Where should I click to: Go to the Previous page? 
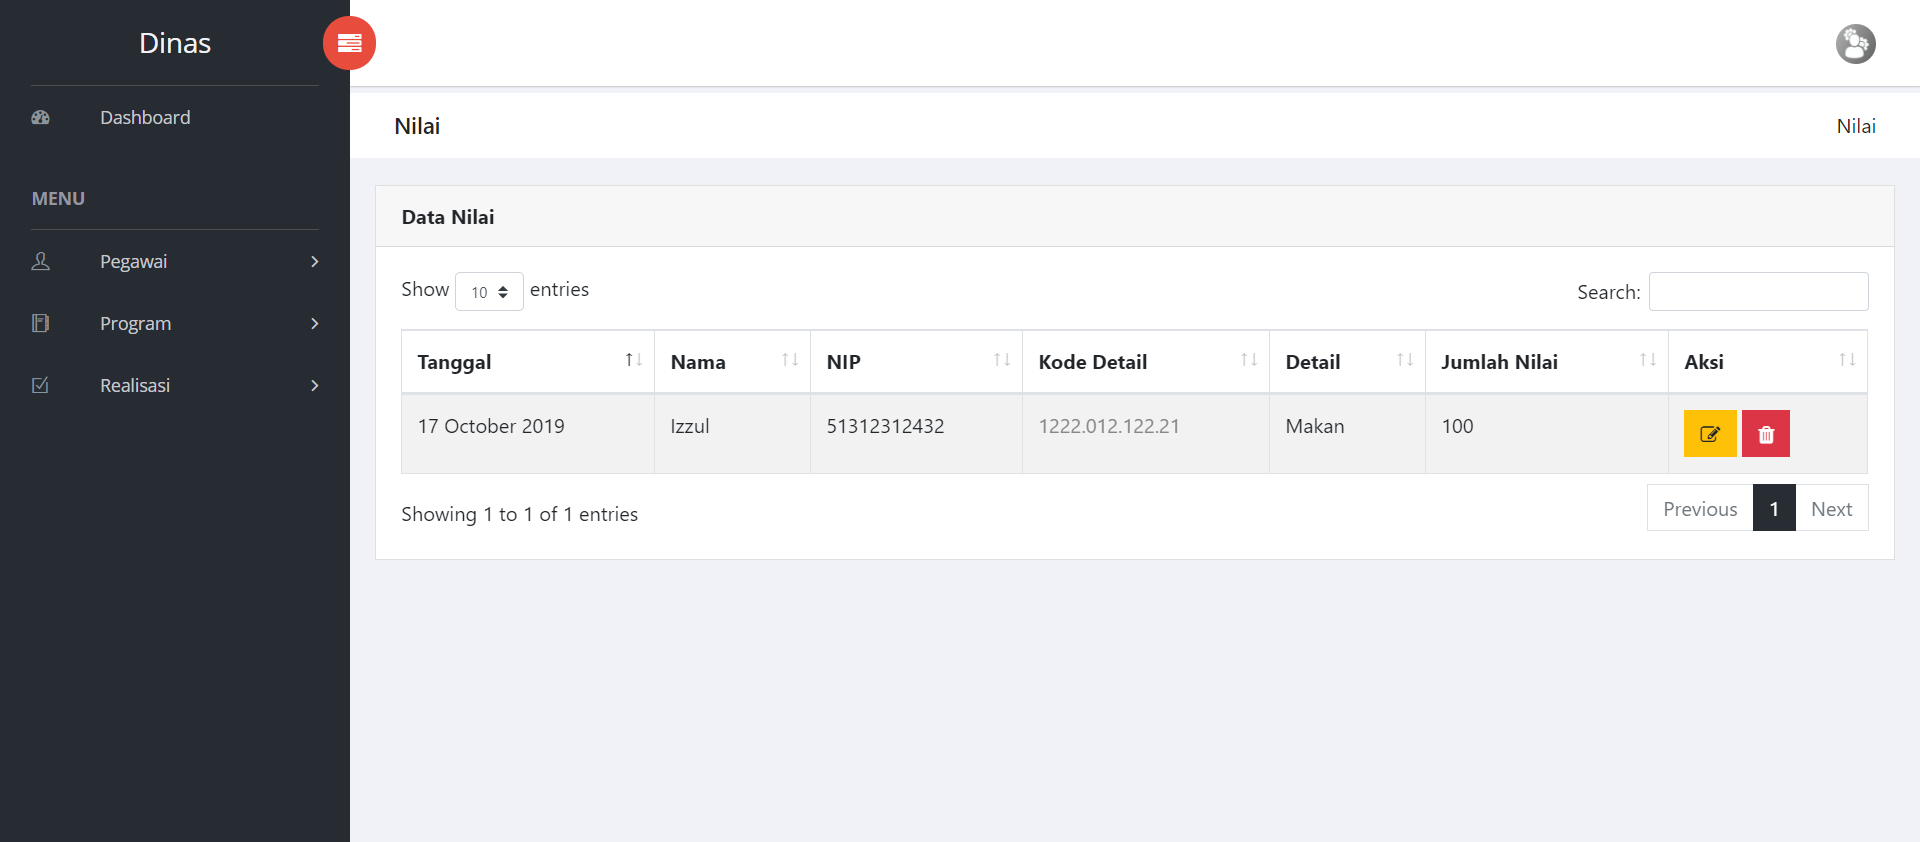tap(1699, 509)
